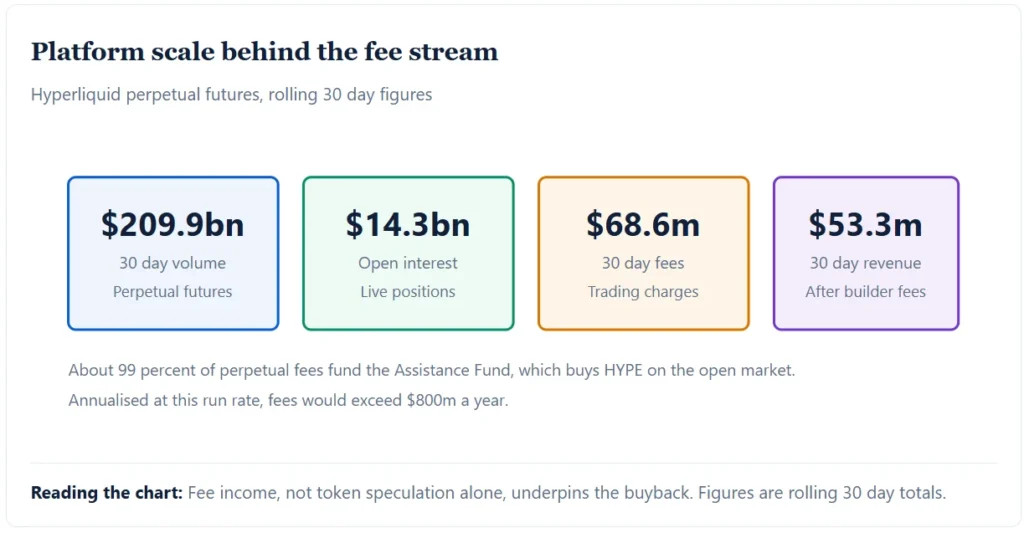Select the $14.3bn Open interest card
1024x533 pixels.
pos(408,253)
